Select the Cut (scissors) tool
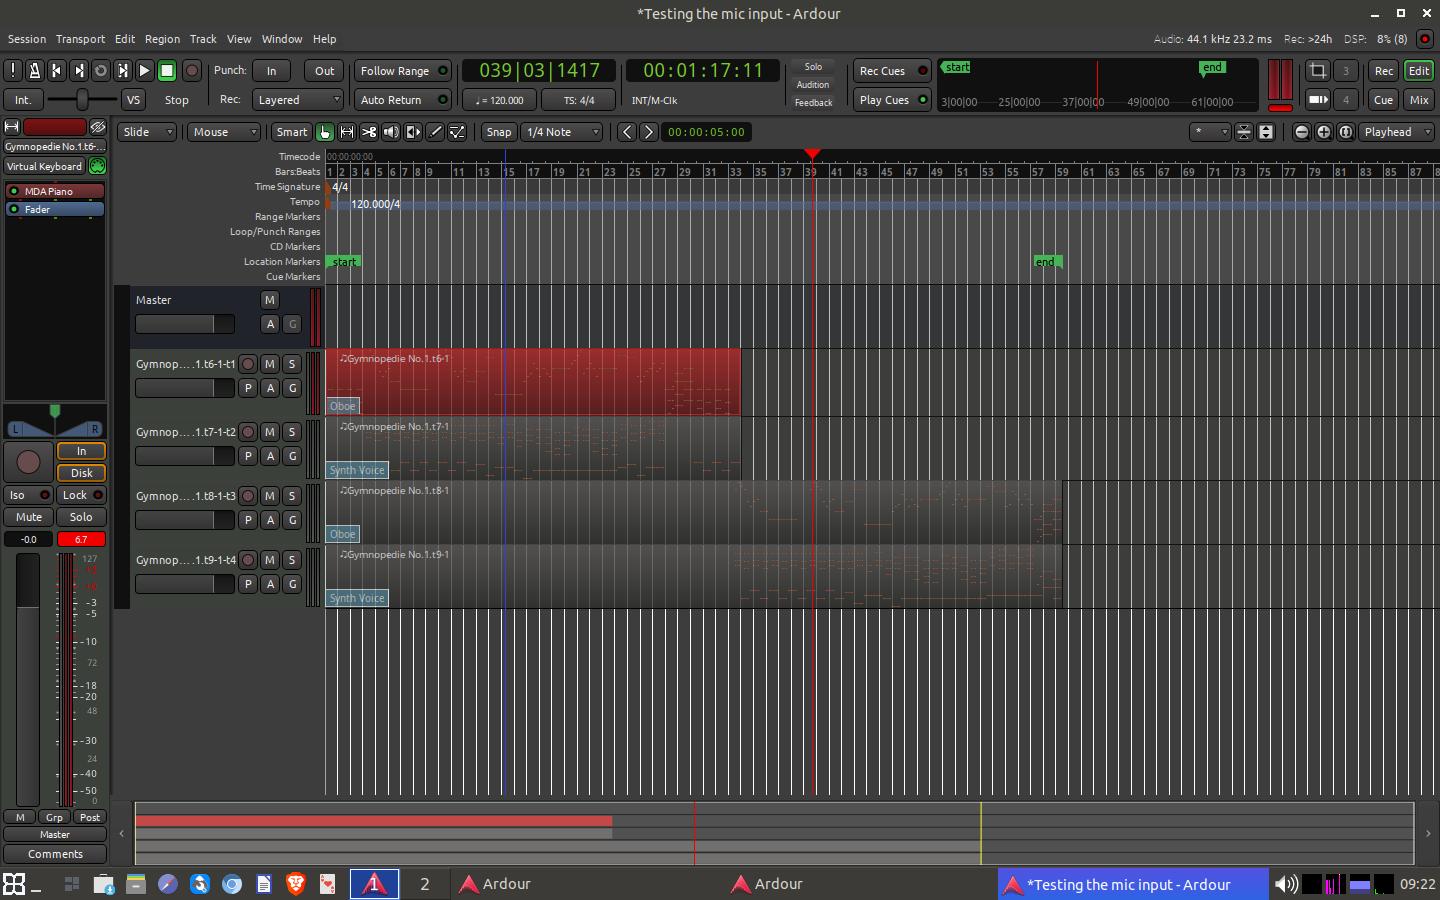1440x900 pixels. point(369,132)
